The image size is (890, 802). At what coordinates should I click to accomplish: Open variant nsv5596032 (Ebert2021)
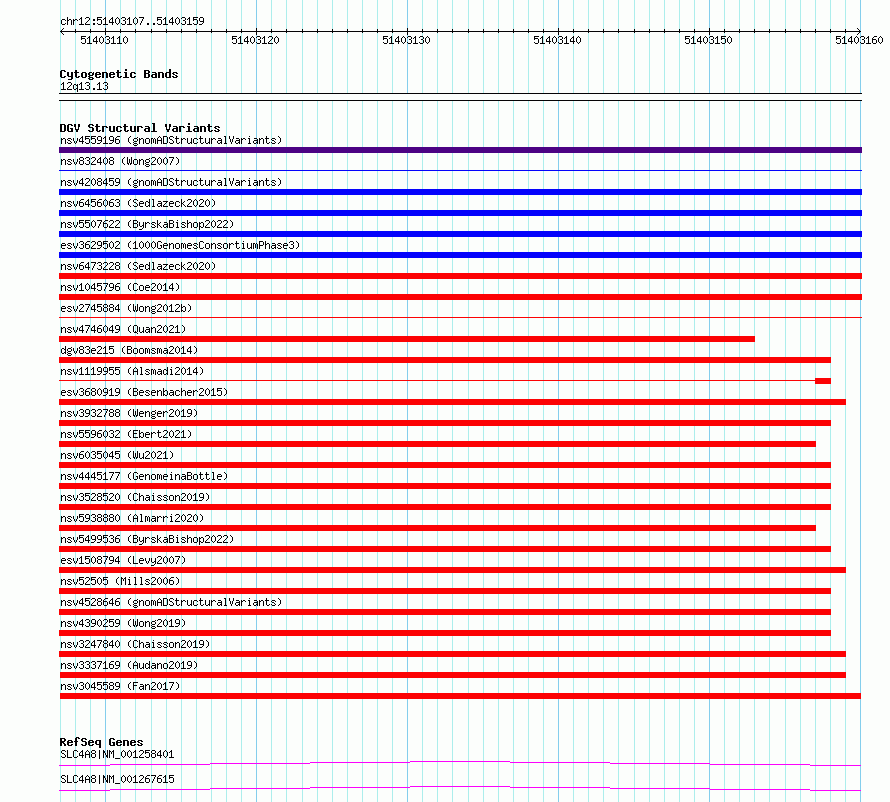pyautogui.click(x=126, y=434)
